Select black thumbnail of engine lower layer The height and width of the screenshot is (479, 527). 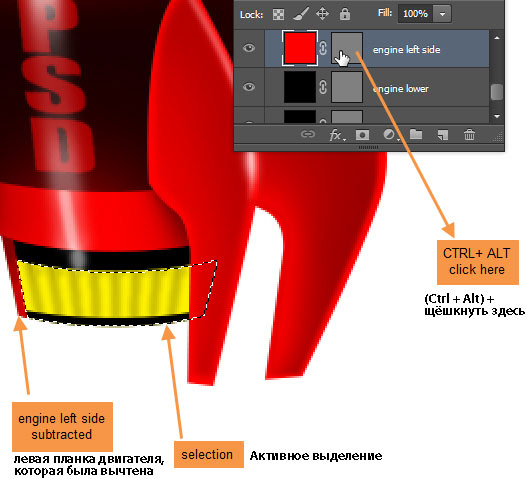(300, 87)
